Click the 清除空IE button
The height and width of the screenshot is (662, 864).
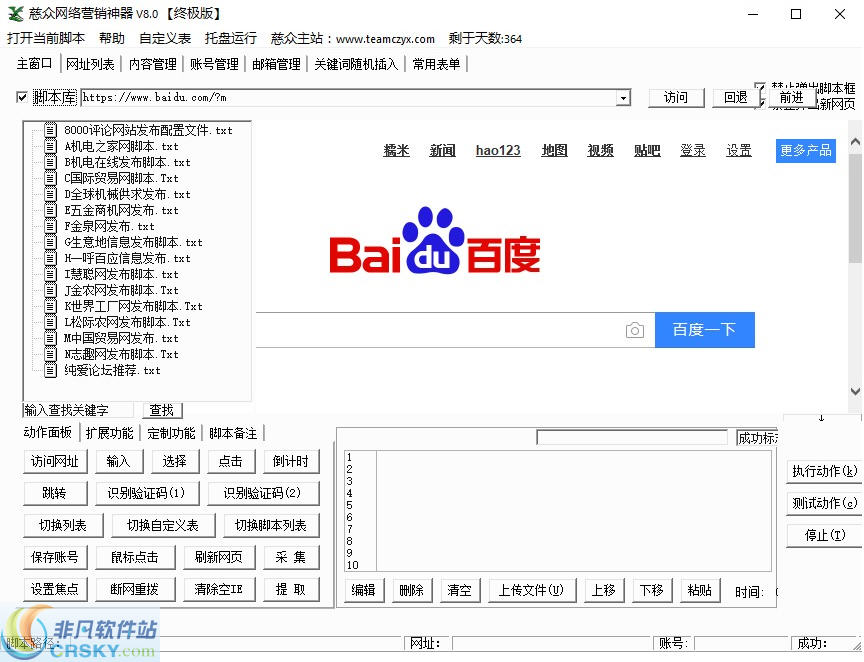coord(218,589)
